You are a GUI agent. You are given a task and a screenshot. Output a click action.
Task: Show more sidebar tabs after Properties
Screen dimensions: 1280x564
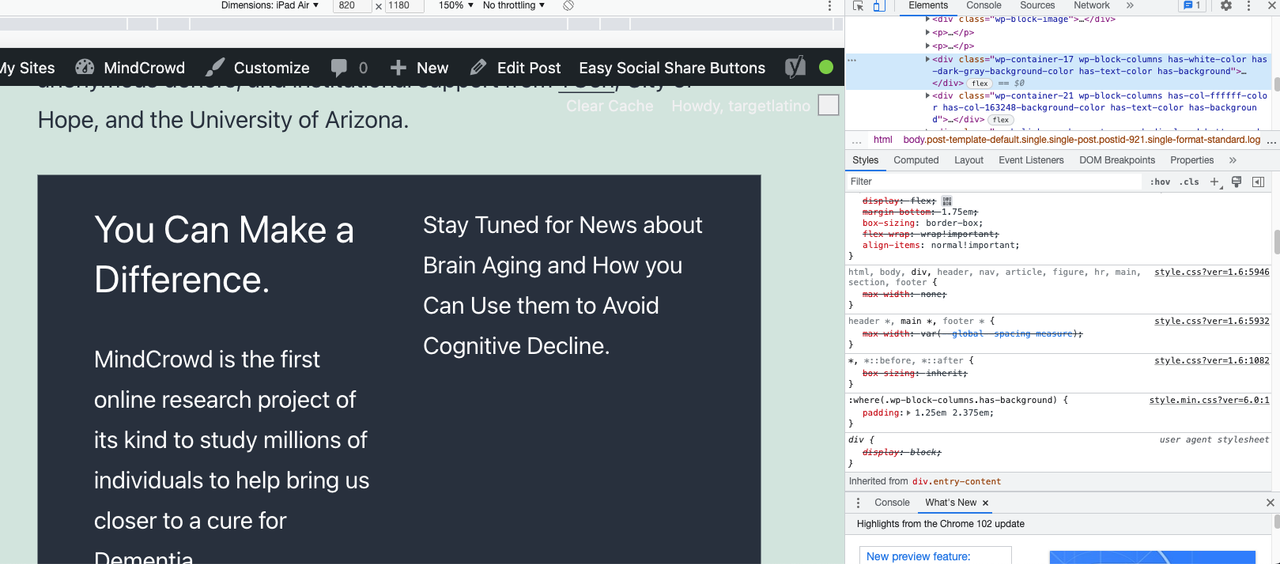pyautogui.click(x=1233, y=160)
